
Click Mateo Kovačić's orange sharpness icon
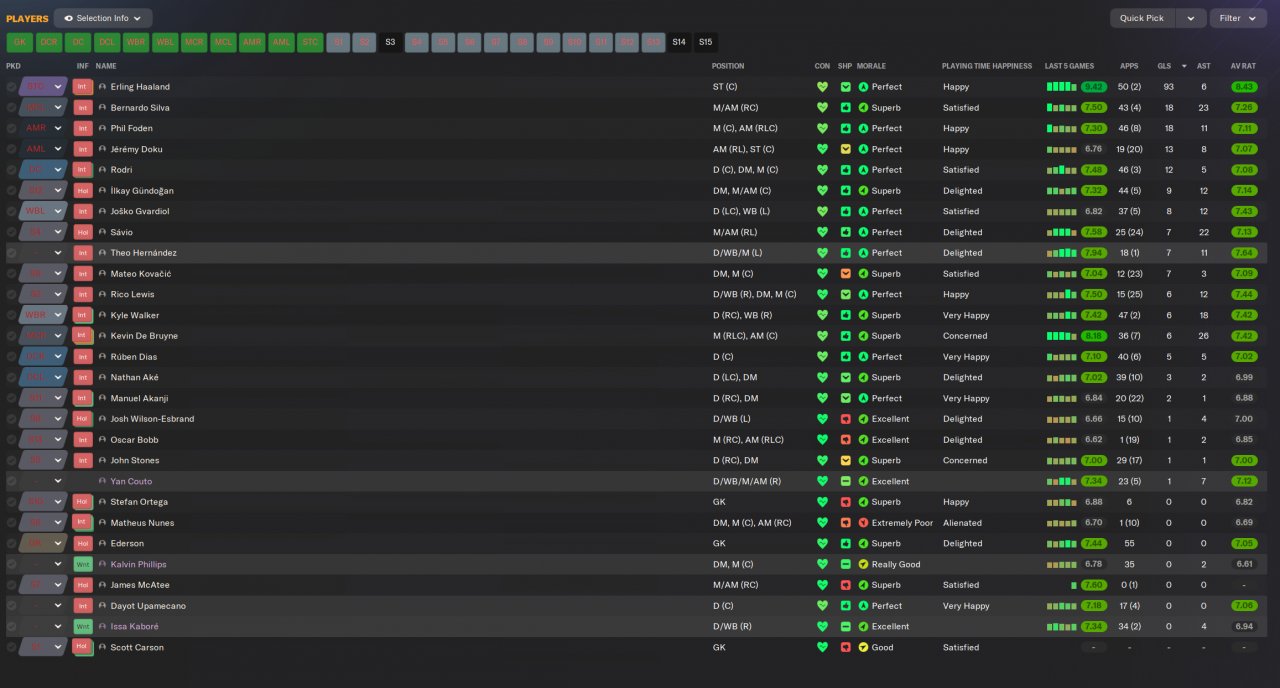[x=846, y=274]
